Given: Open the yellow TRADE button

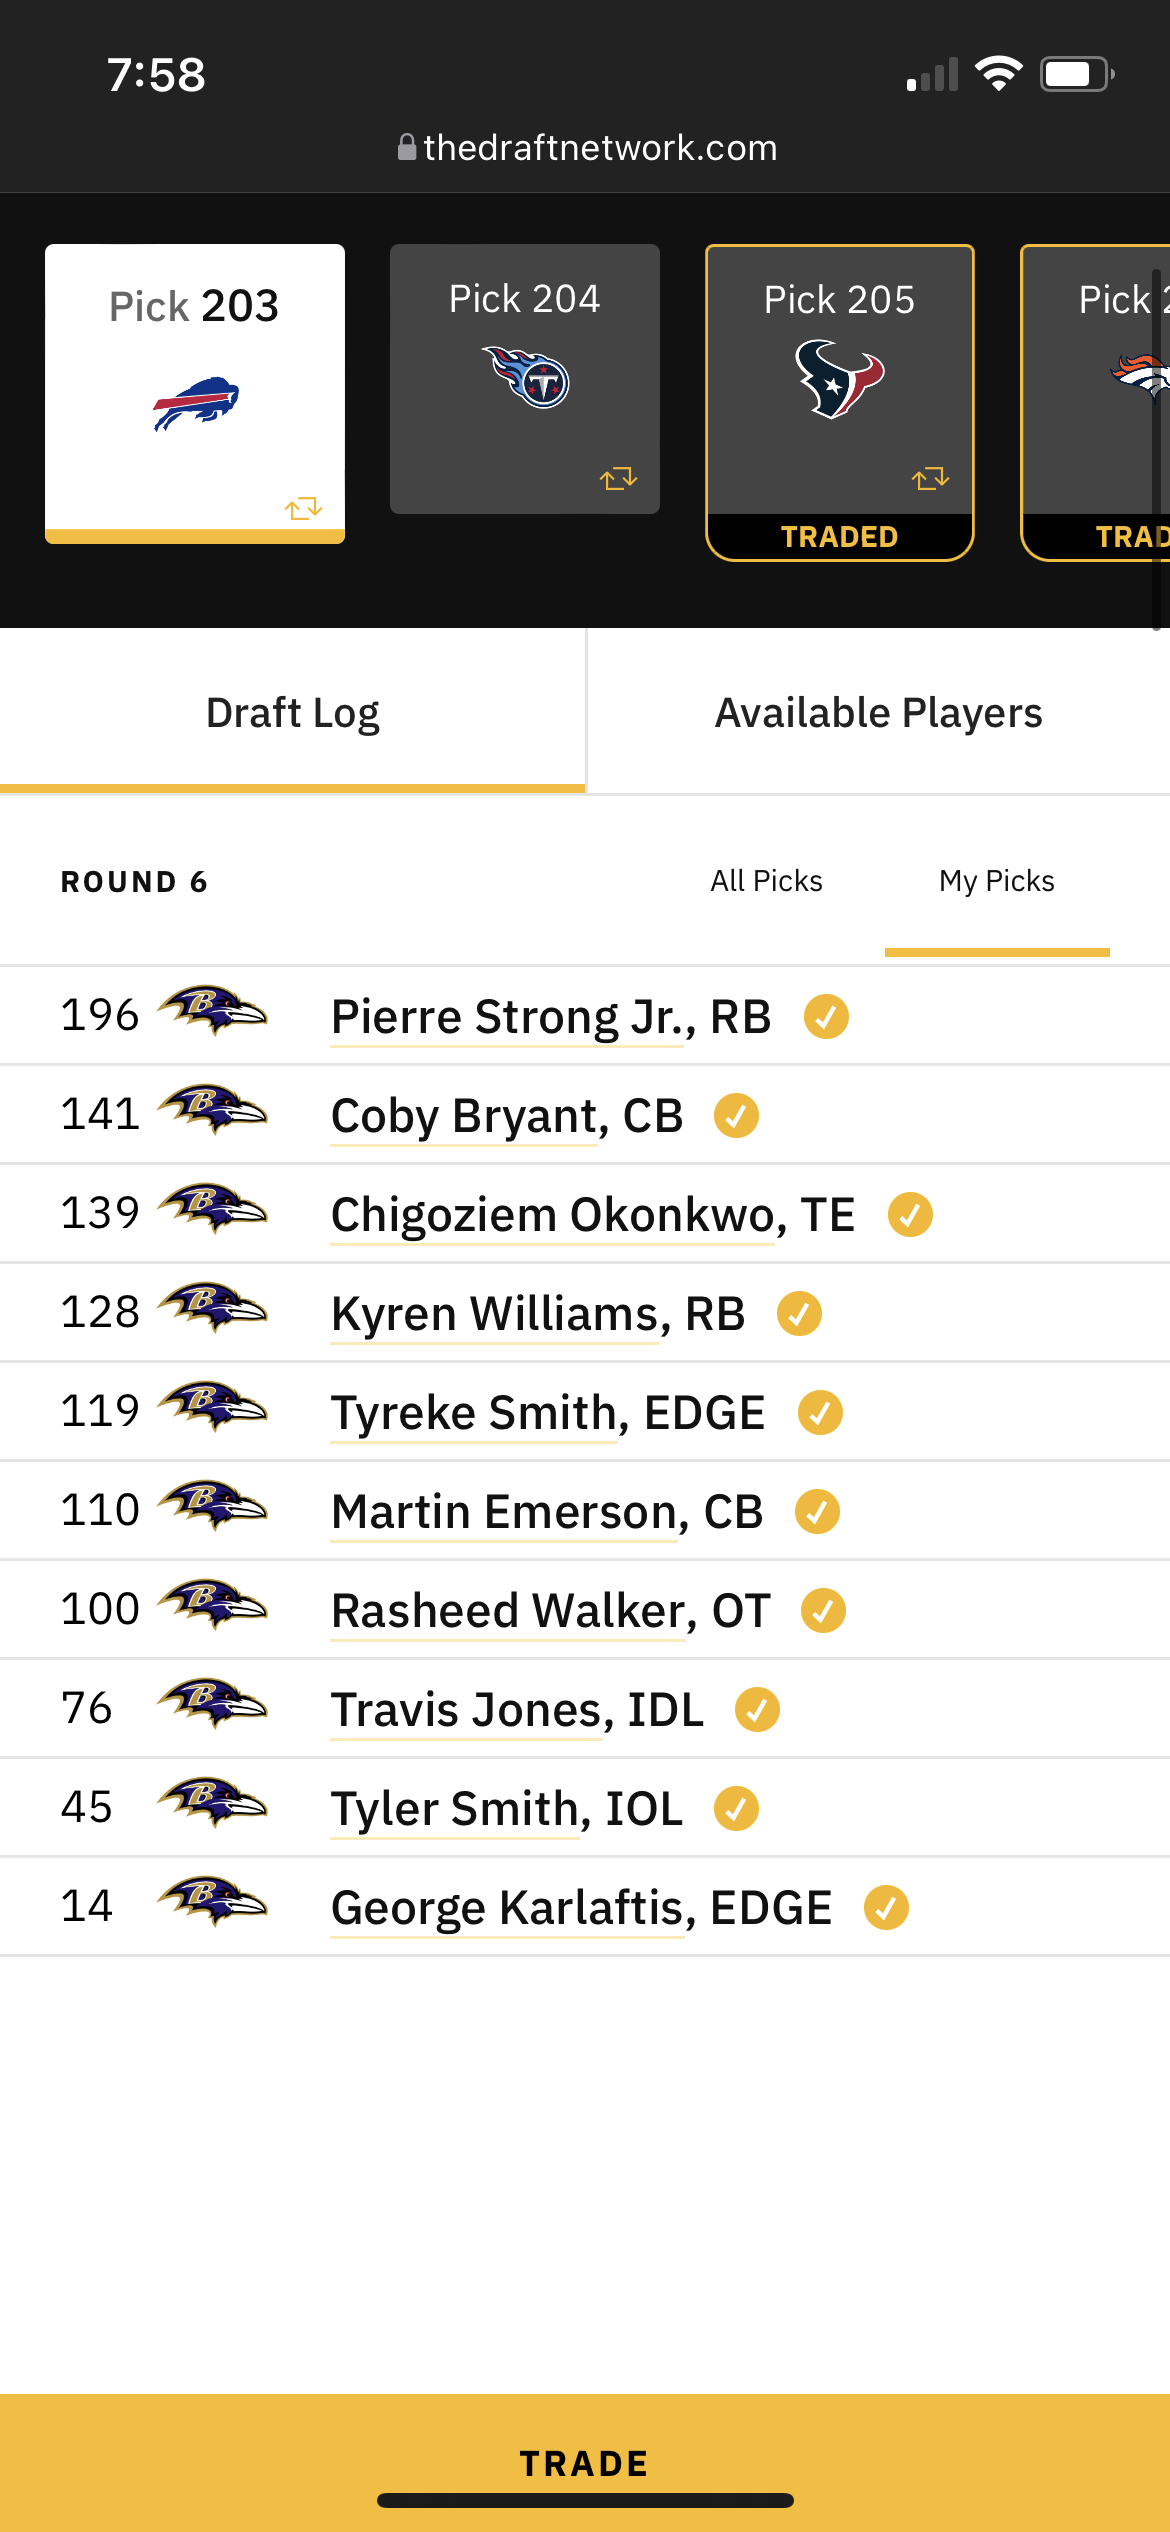Looking at the screenshot, I should 585,2462.
